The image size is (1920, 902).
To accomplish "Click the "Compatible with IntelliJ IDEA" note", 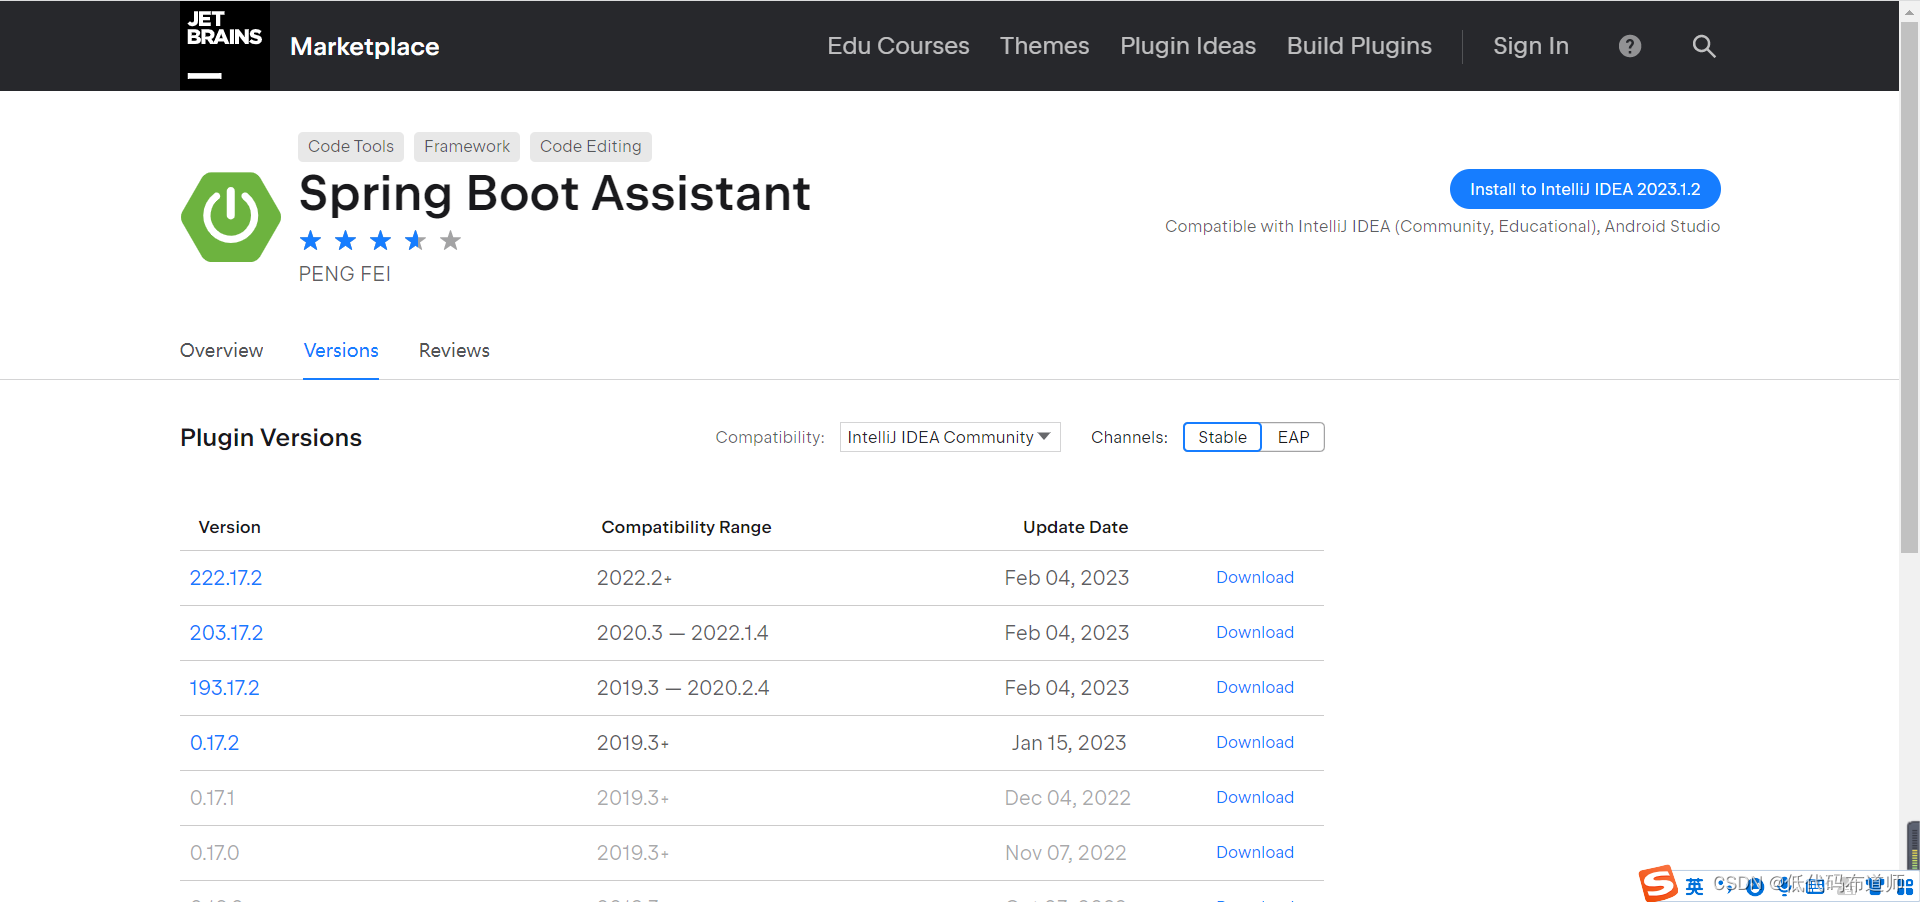I will pos(1443,227).
